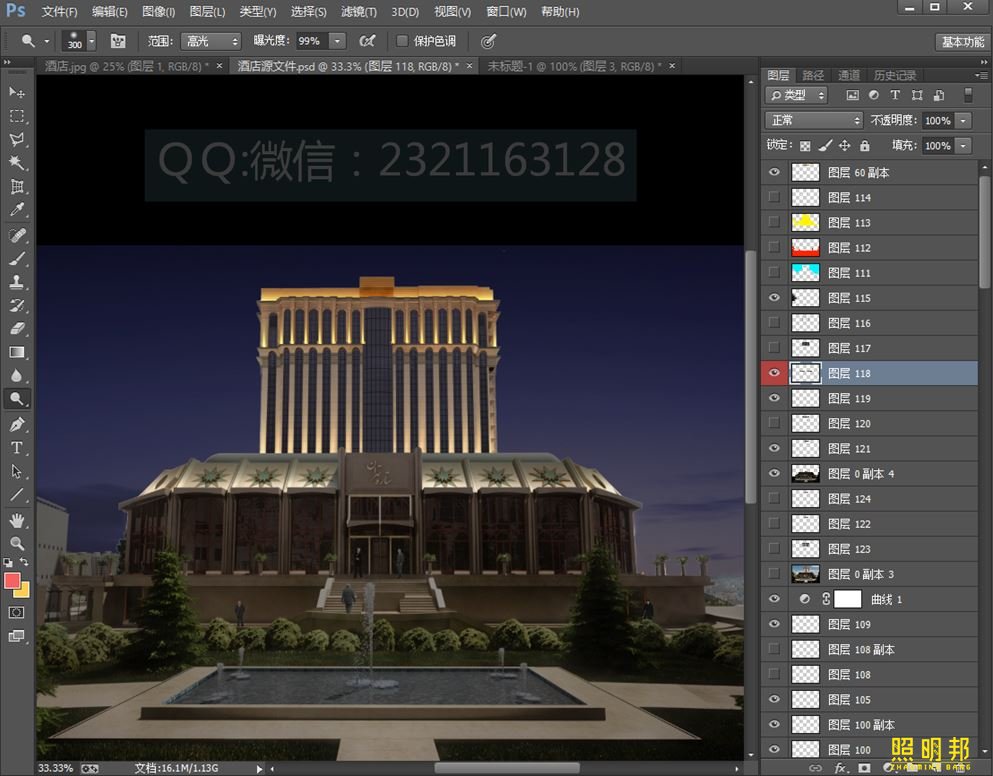Select the Hand tool

pos(17,520)
